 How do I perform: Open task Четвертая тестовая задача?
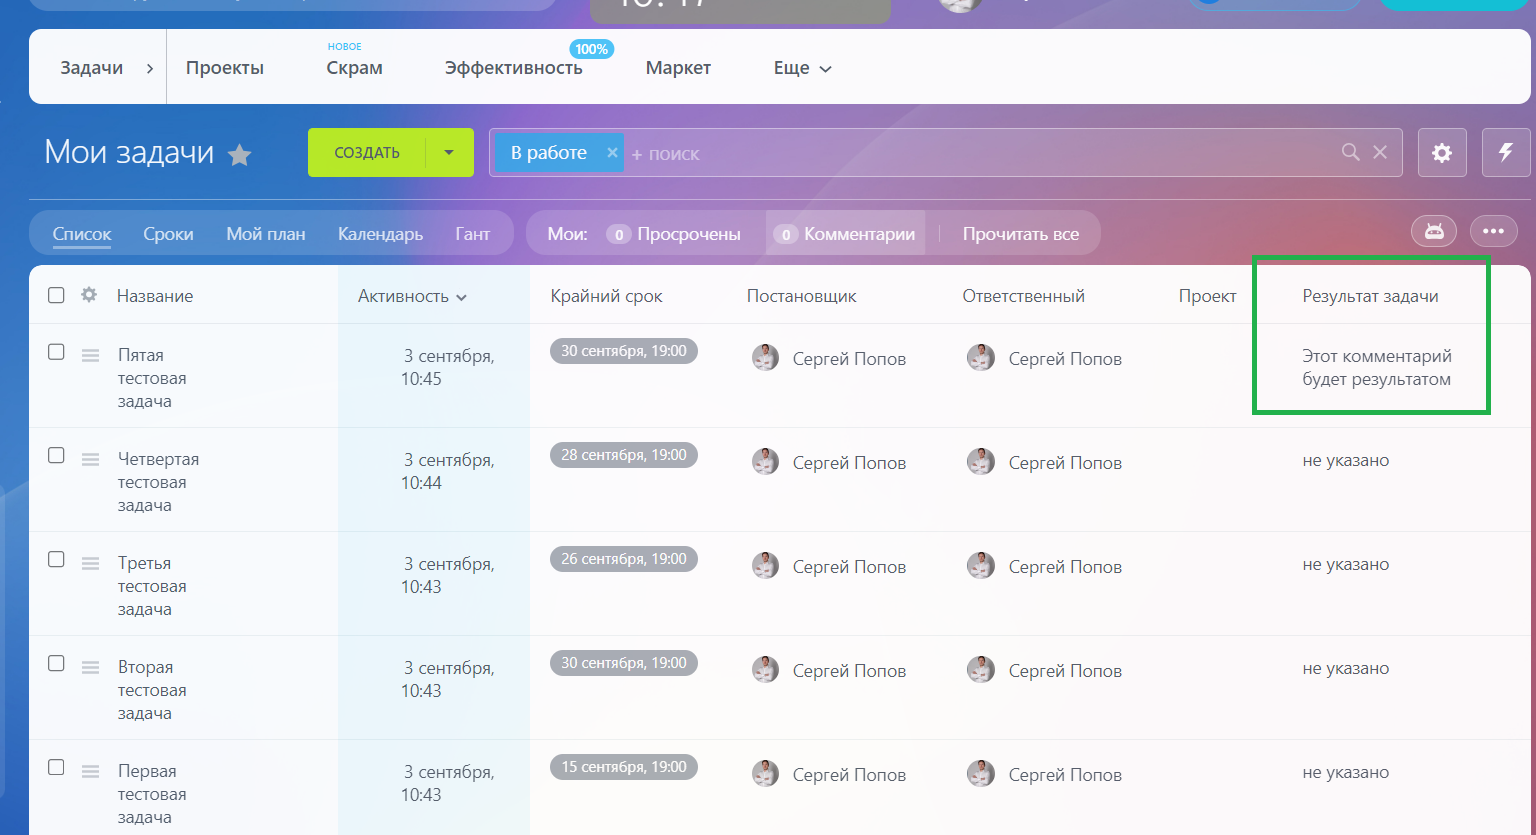click(158, 482)
